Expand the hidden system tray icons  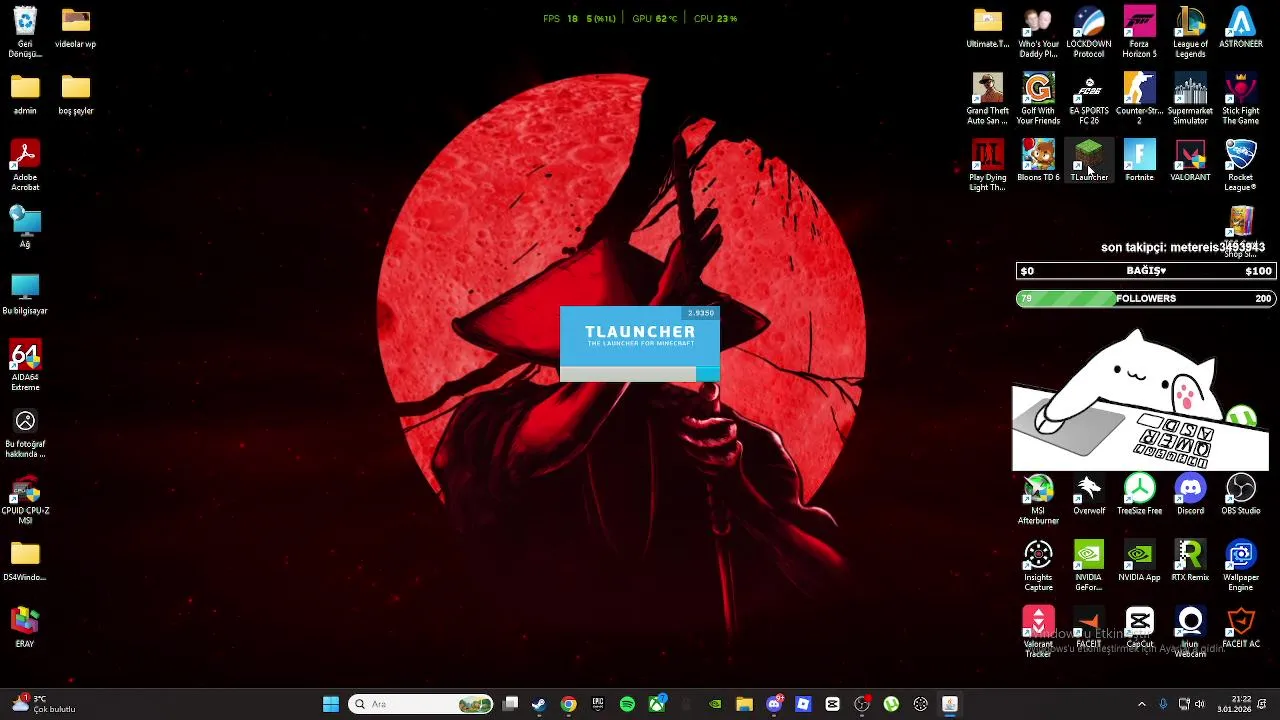click(1142, 704)
